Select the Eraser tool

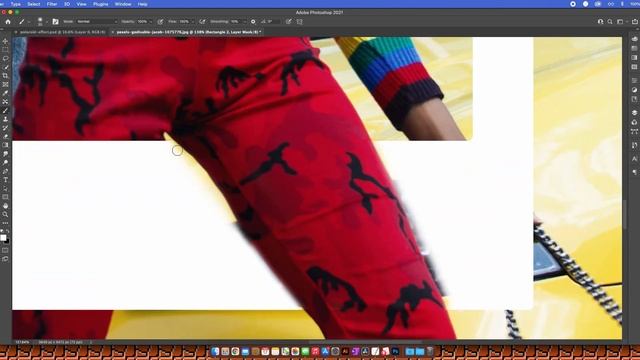point(5,136)
